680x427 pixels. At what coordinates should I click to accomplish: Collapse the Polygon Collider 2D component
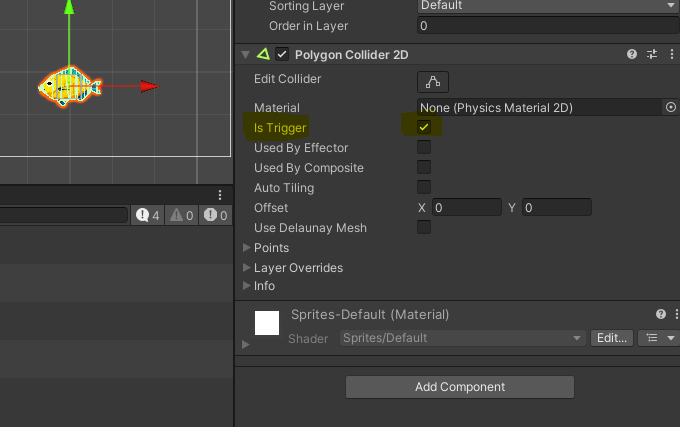pos(245,55)
